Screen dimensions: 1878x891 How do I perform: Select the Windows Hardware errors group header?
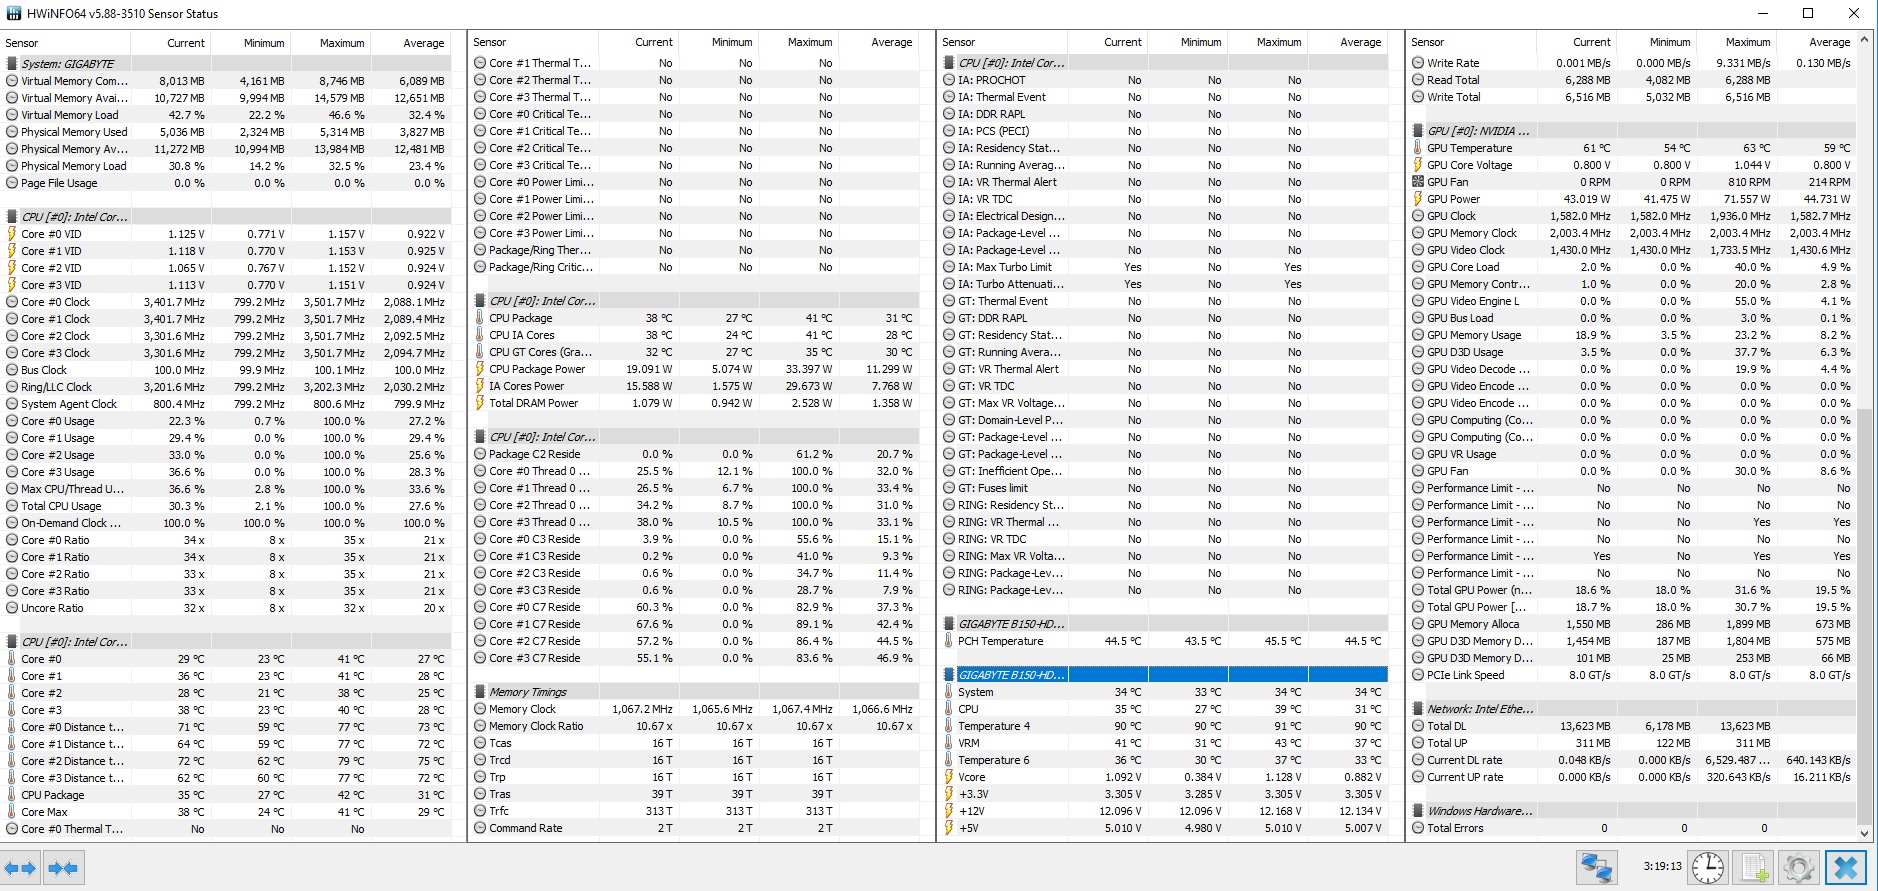tap(1479, 811)
